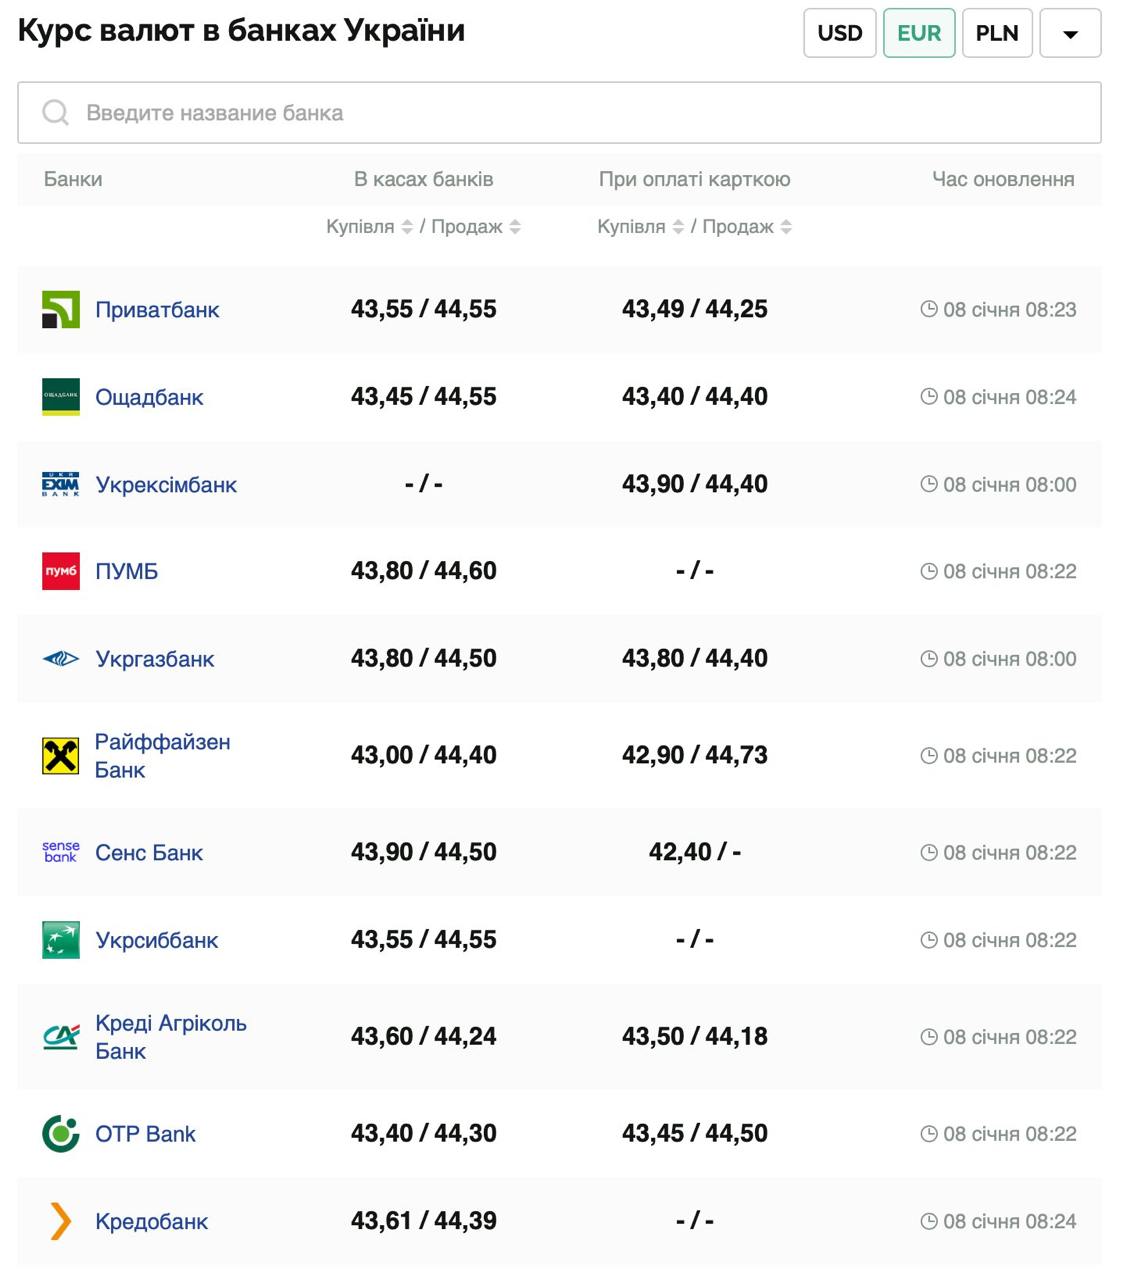
Task: Click the Sense Bank logo icon
Action: tap(60, 852)
